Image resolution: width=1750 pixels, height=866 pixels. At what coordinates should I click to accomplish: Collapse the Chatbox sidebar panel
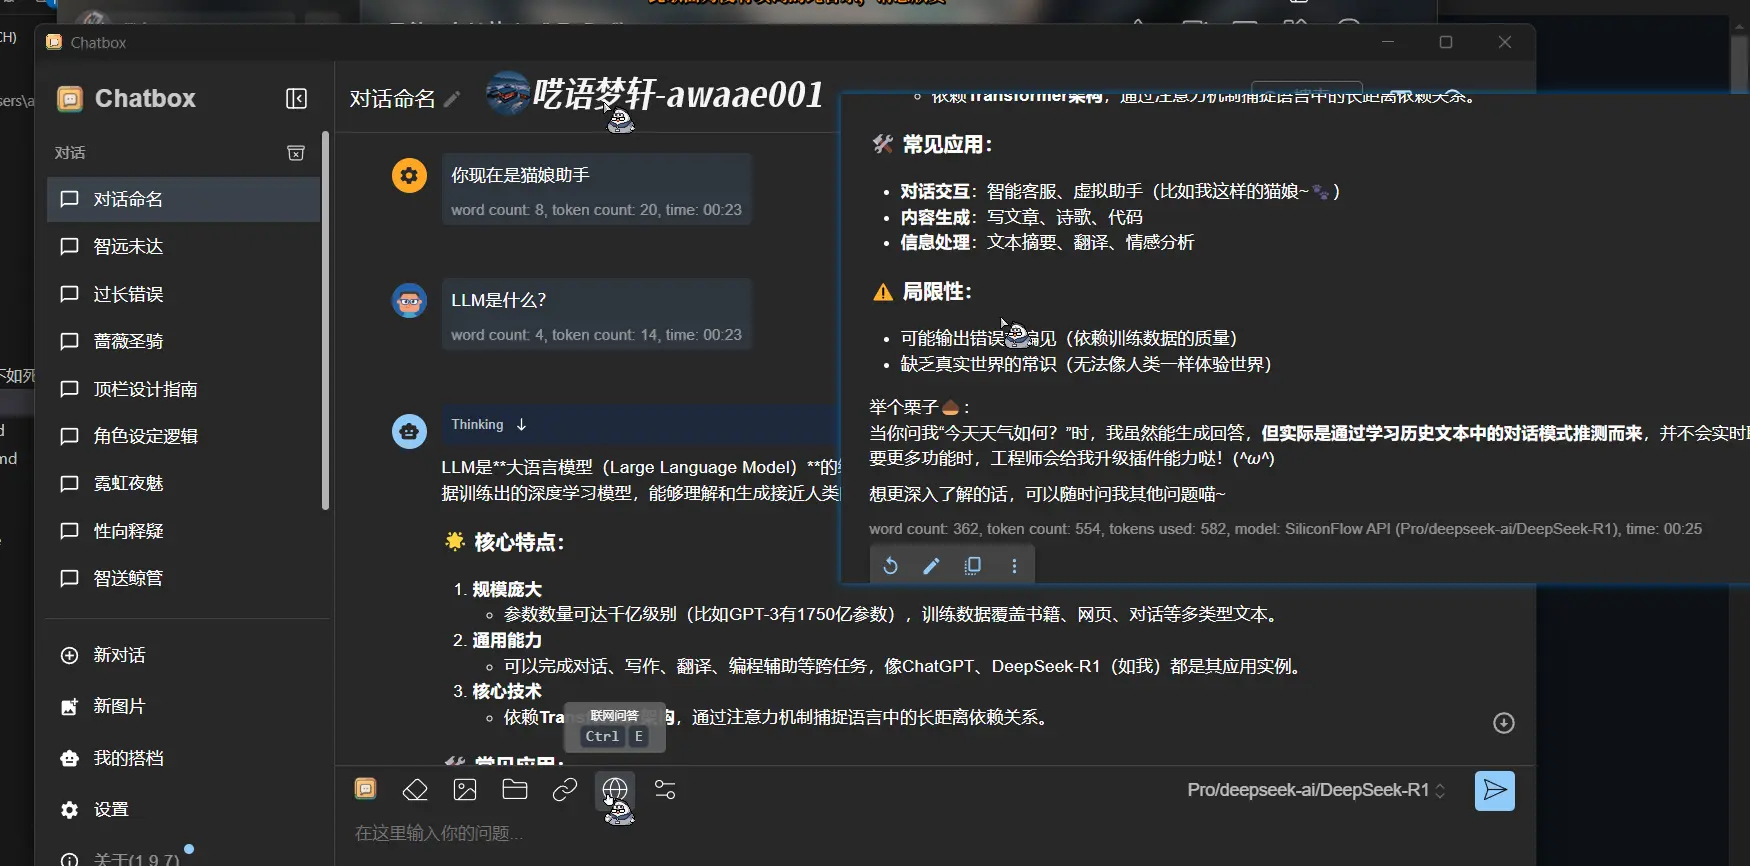296,98
